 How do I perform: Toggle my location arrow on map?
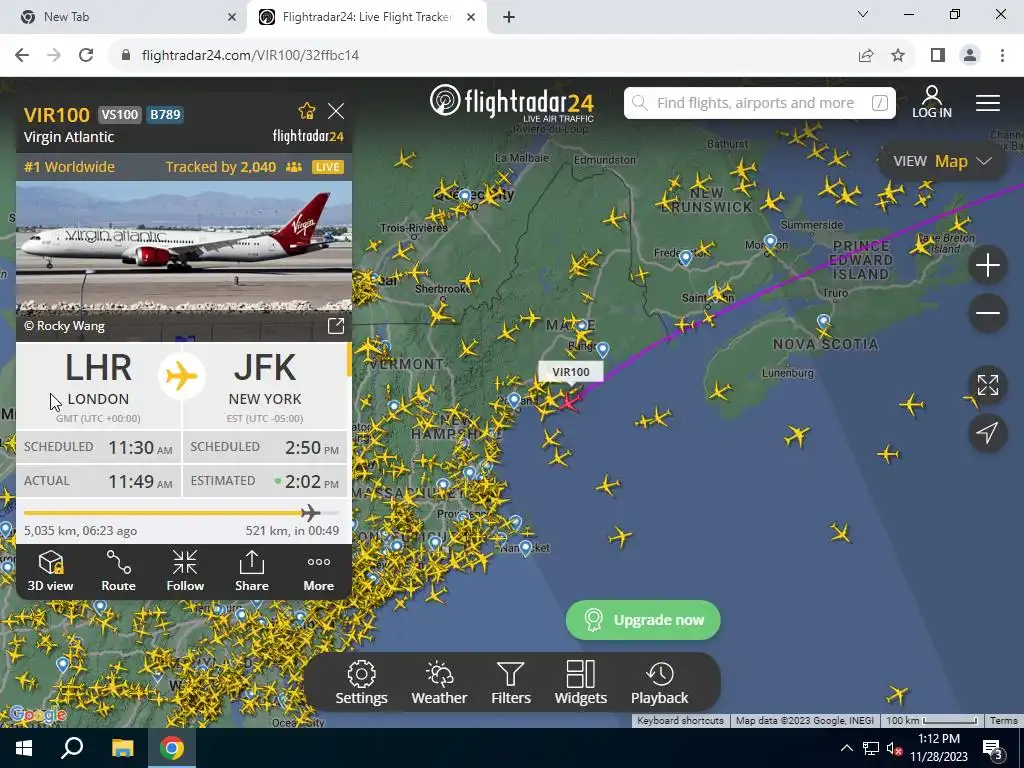click(x=987, y=432)
